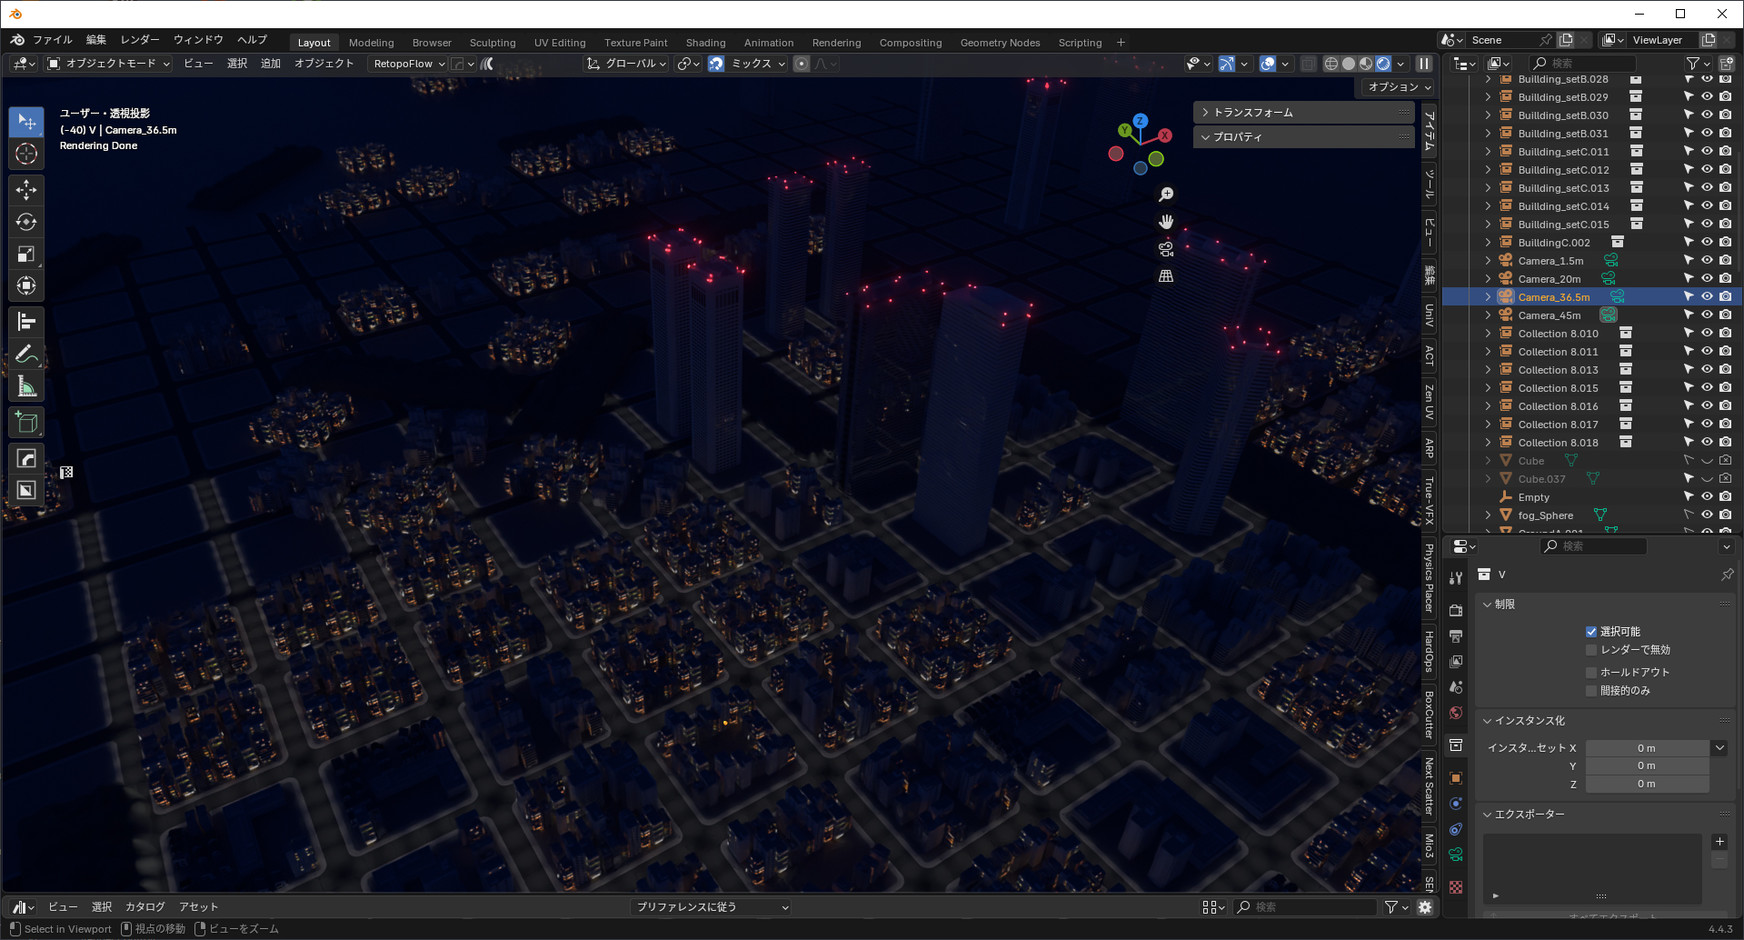Select the Select Box tool
Image resolution: width=1744 pixels, height=940 pixels.
pyautogui.click(x=26, y=122)
